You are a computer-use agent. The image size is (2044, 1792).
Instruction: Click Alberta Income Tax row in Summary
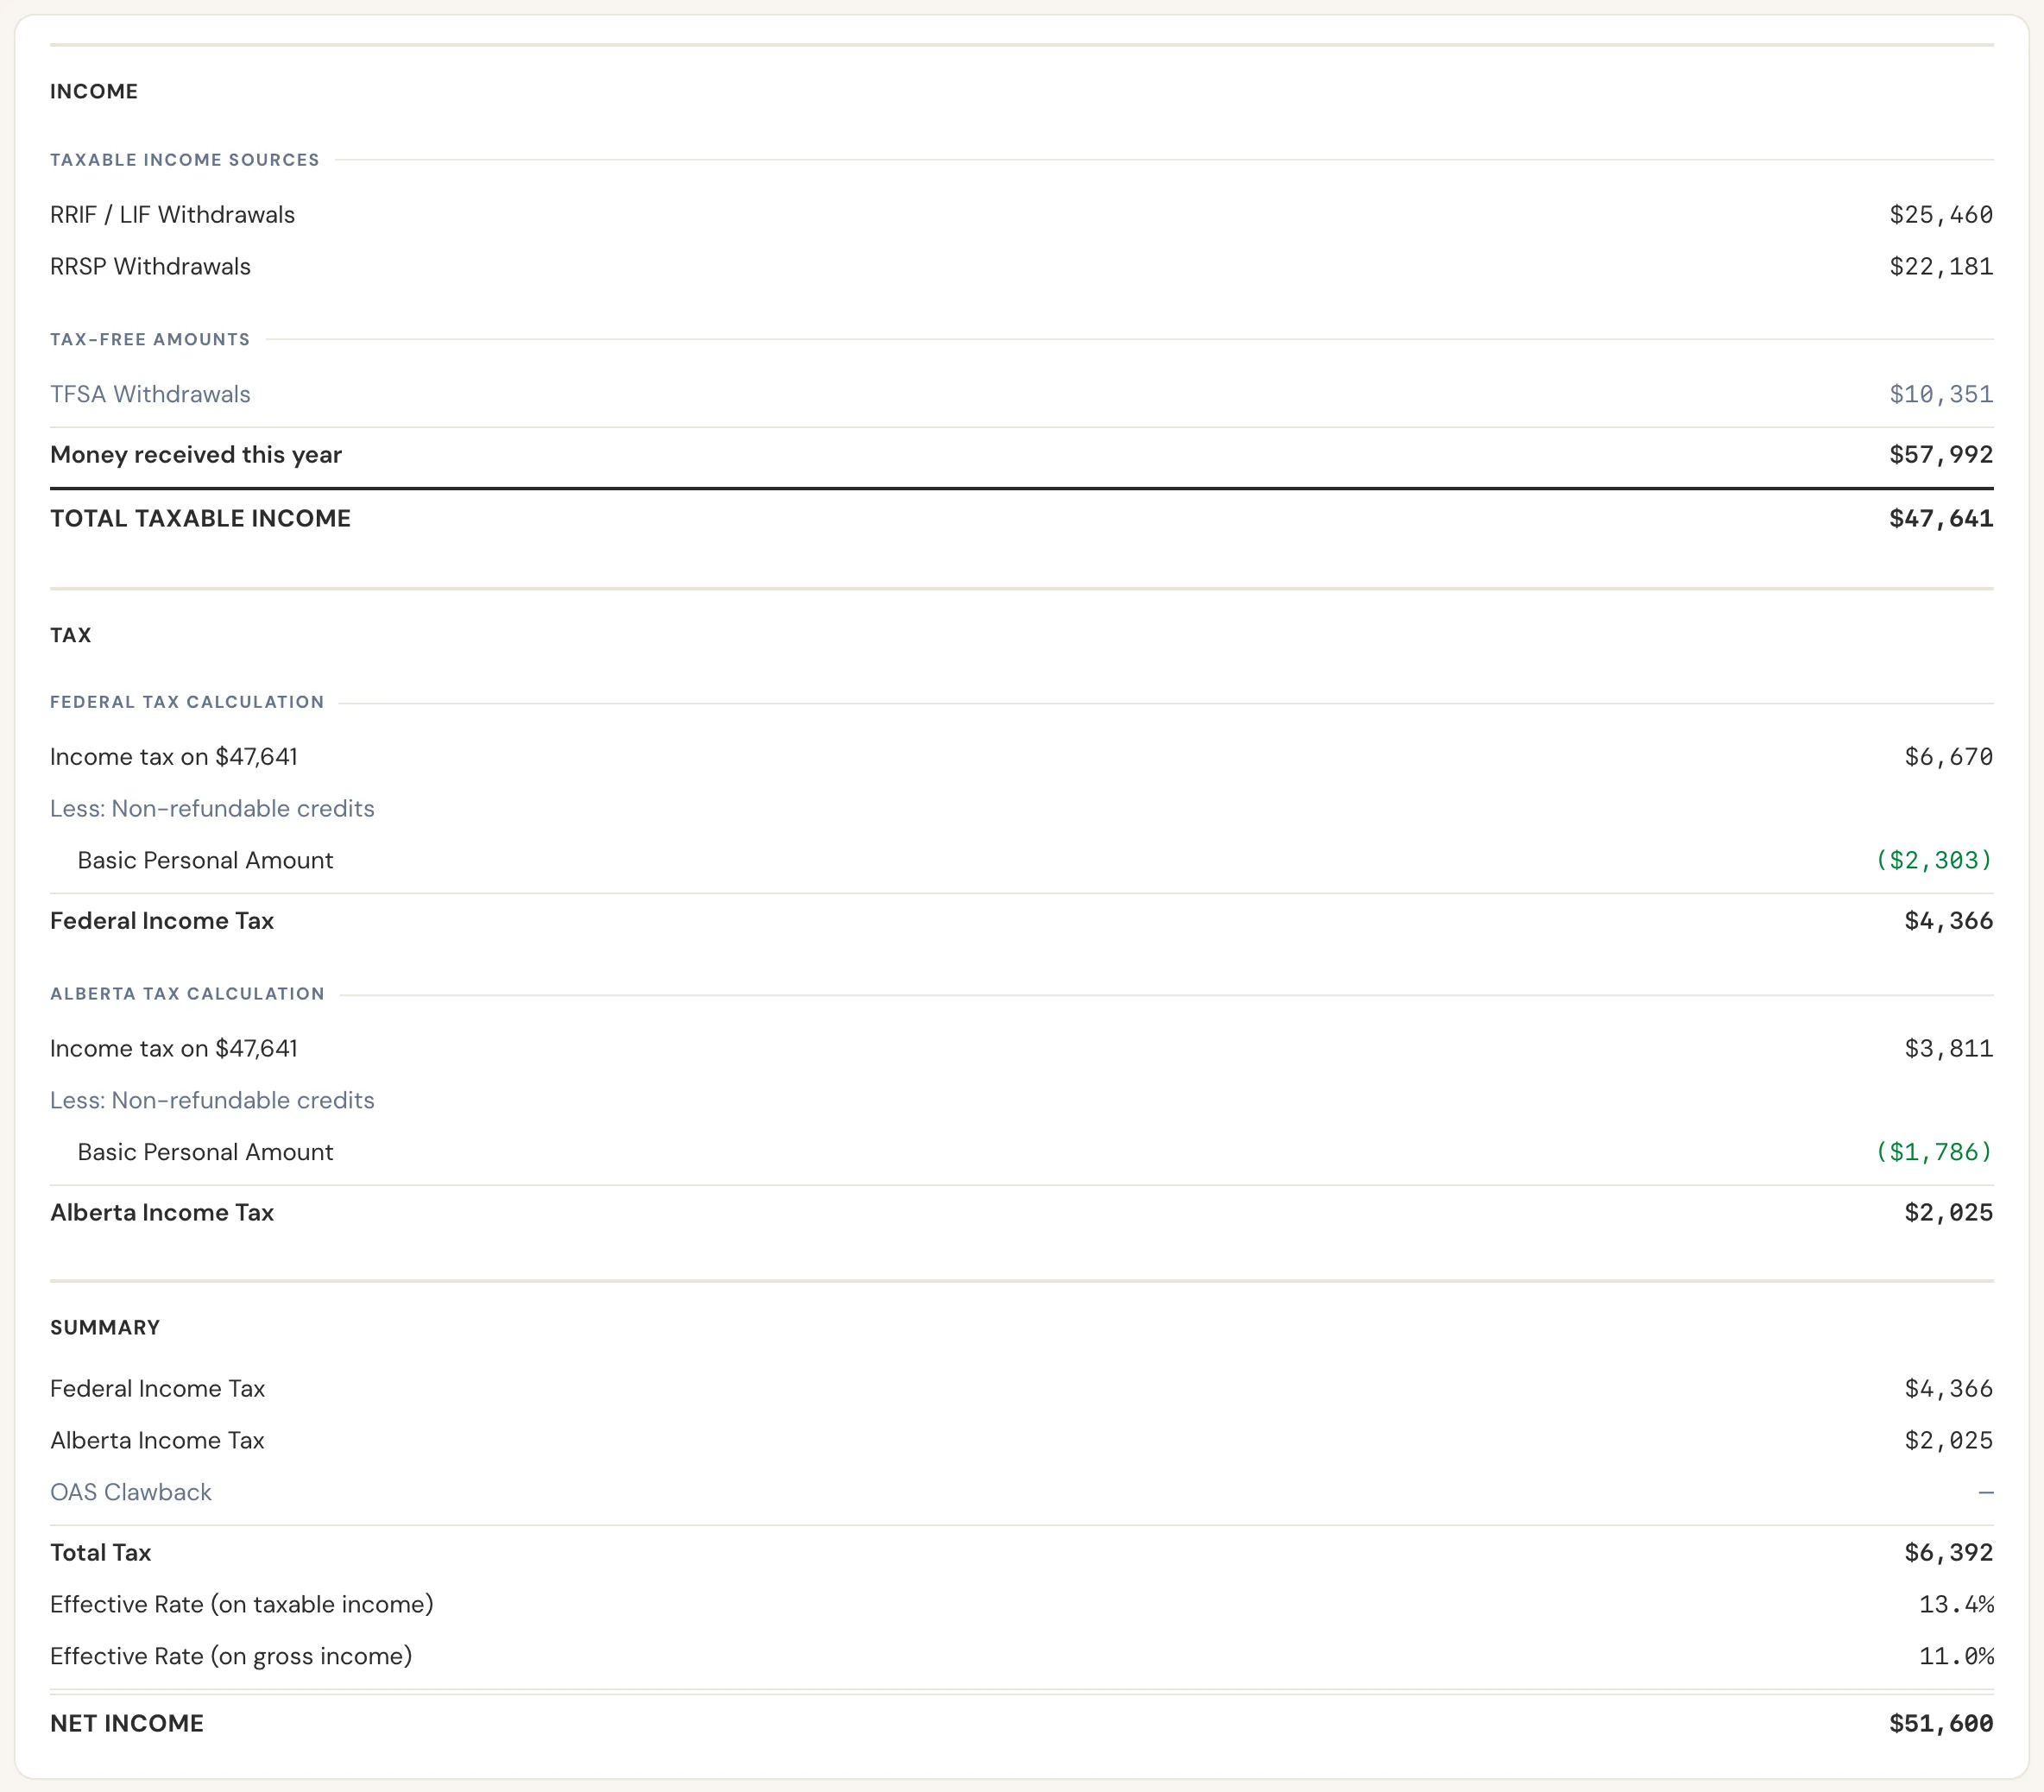(1022, 1441)
